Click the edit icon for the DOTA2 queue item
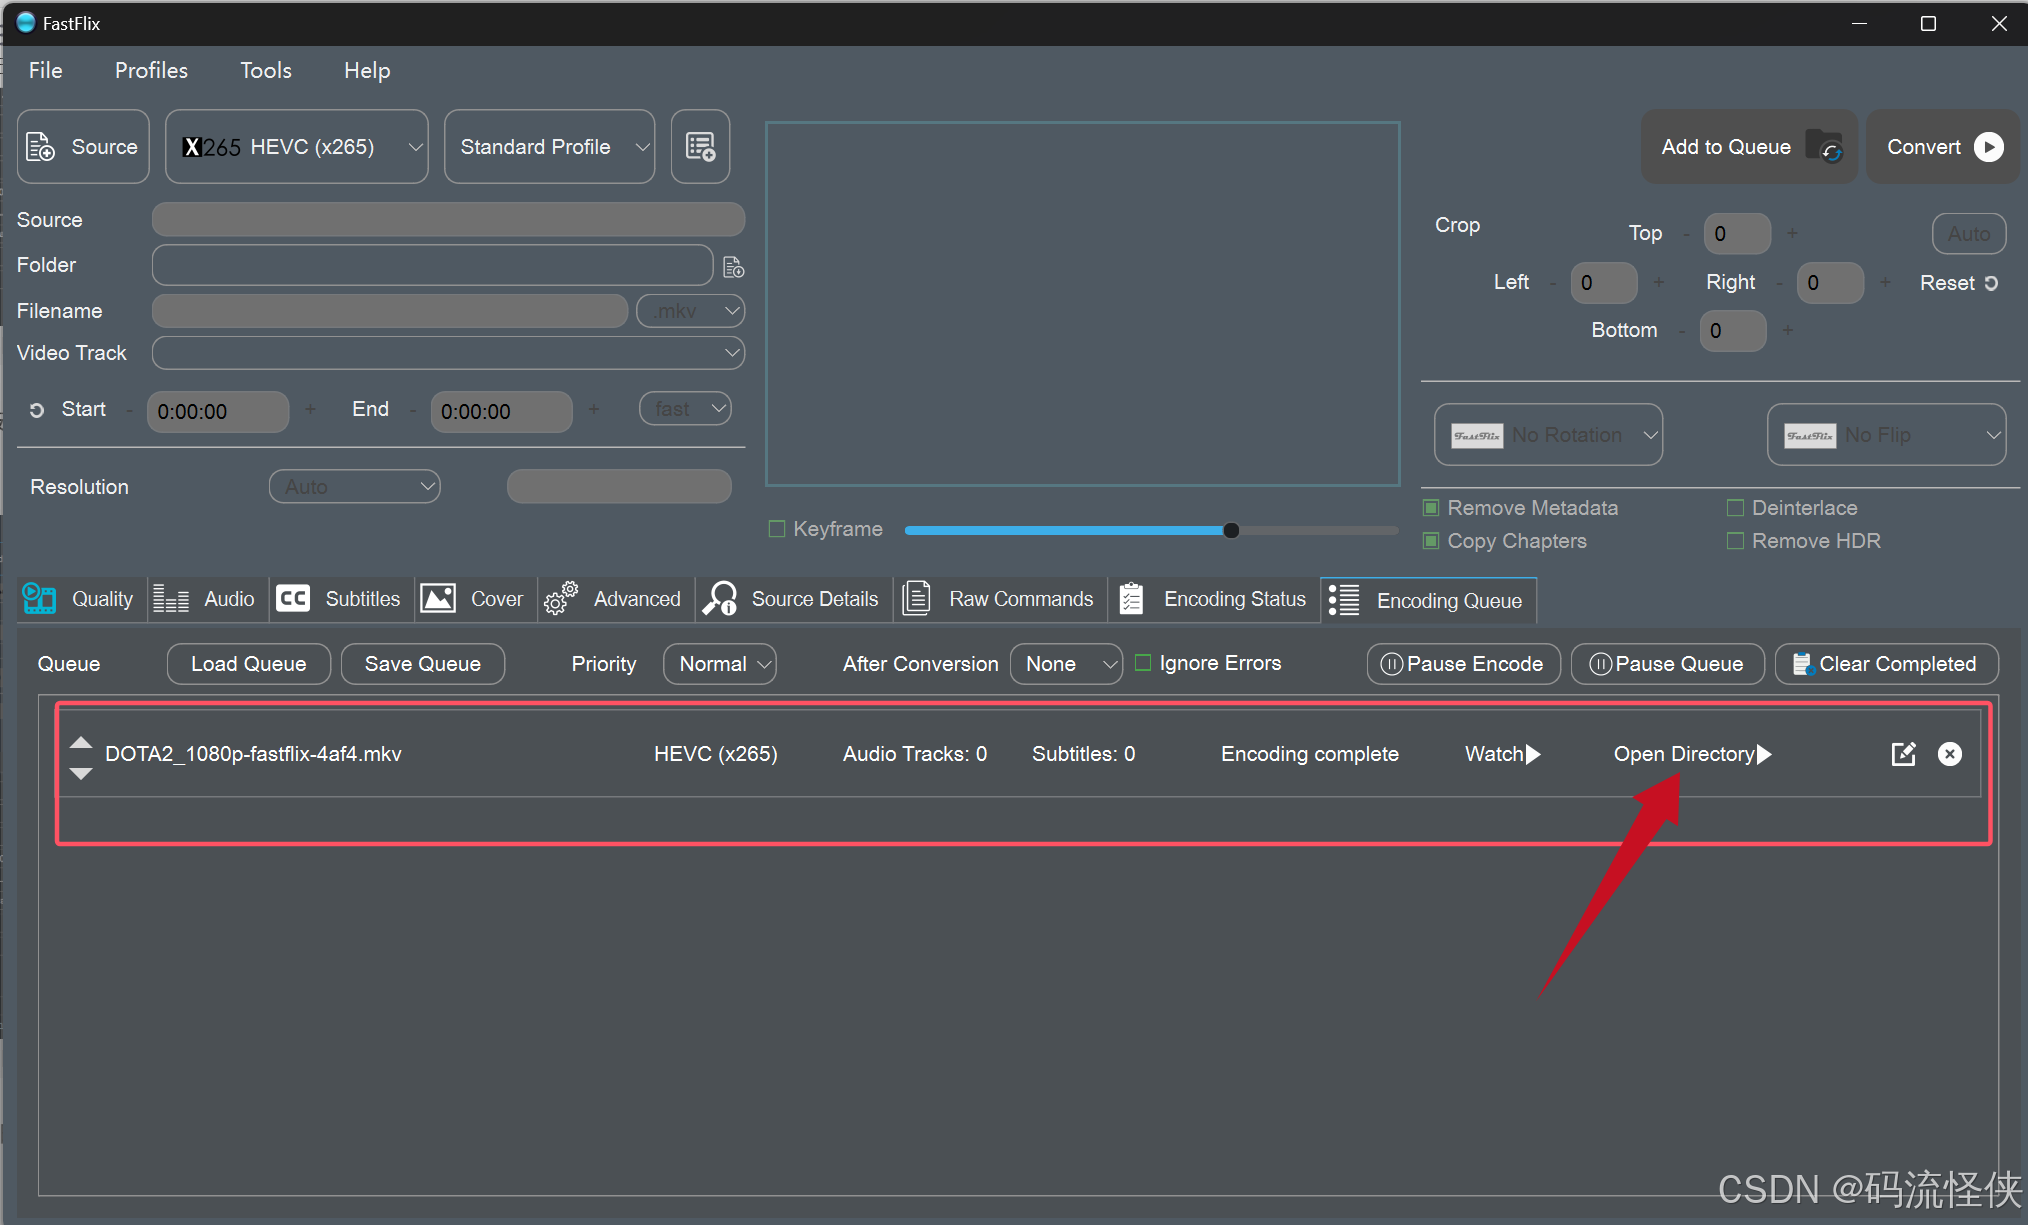The width and height of the screenshot is (2028, 1225). pyautogui.click(x=1903, y=754)
